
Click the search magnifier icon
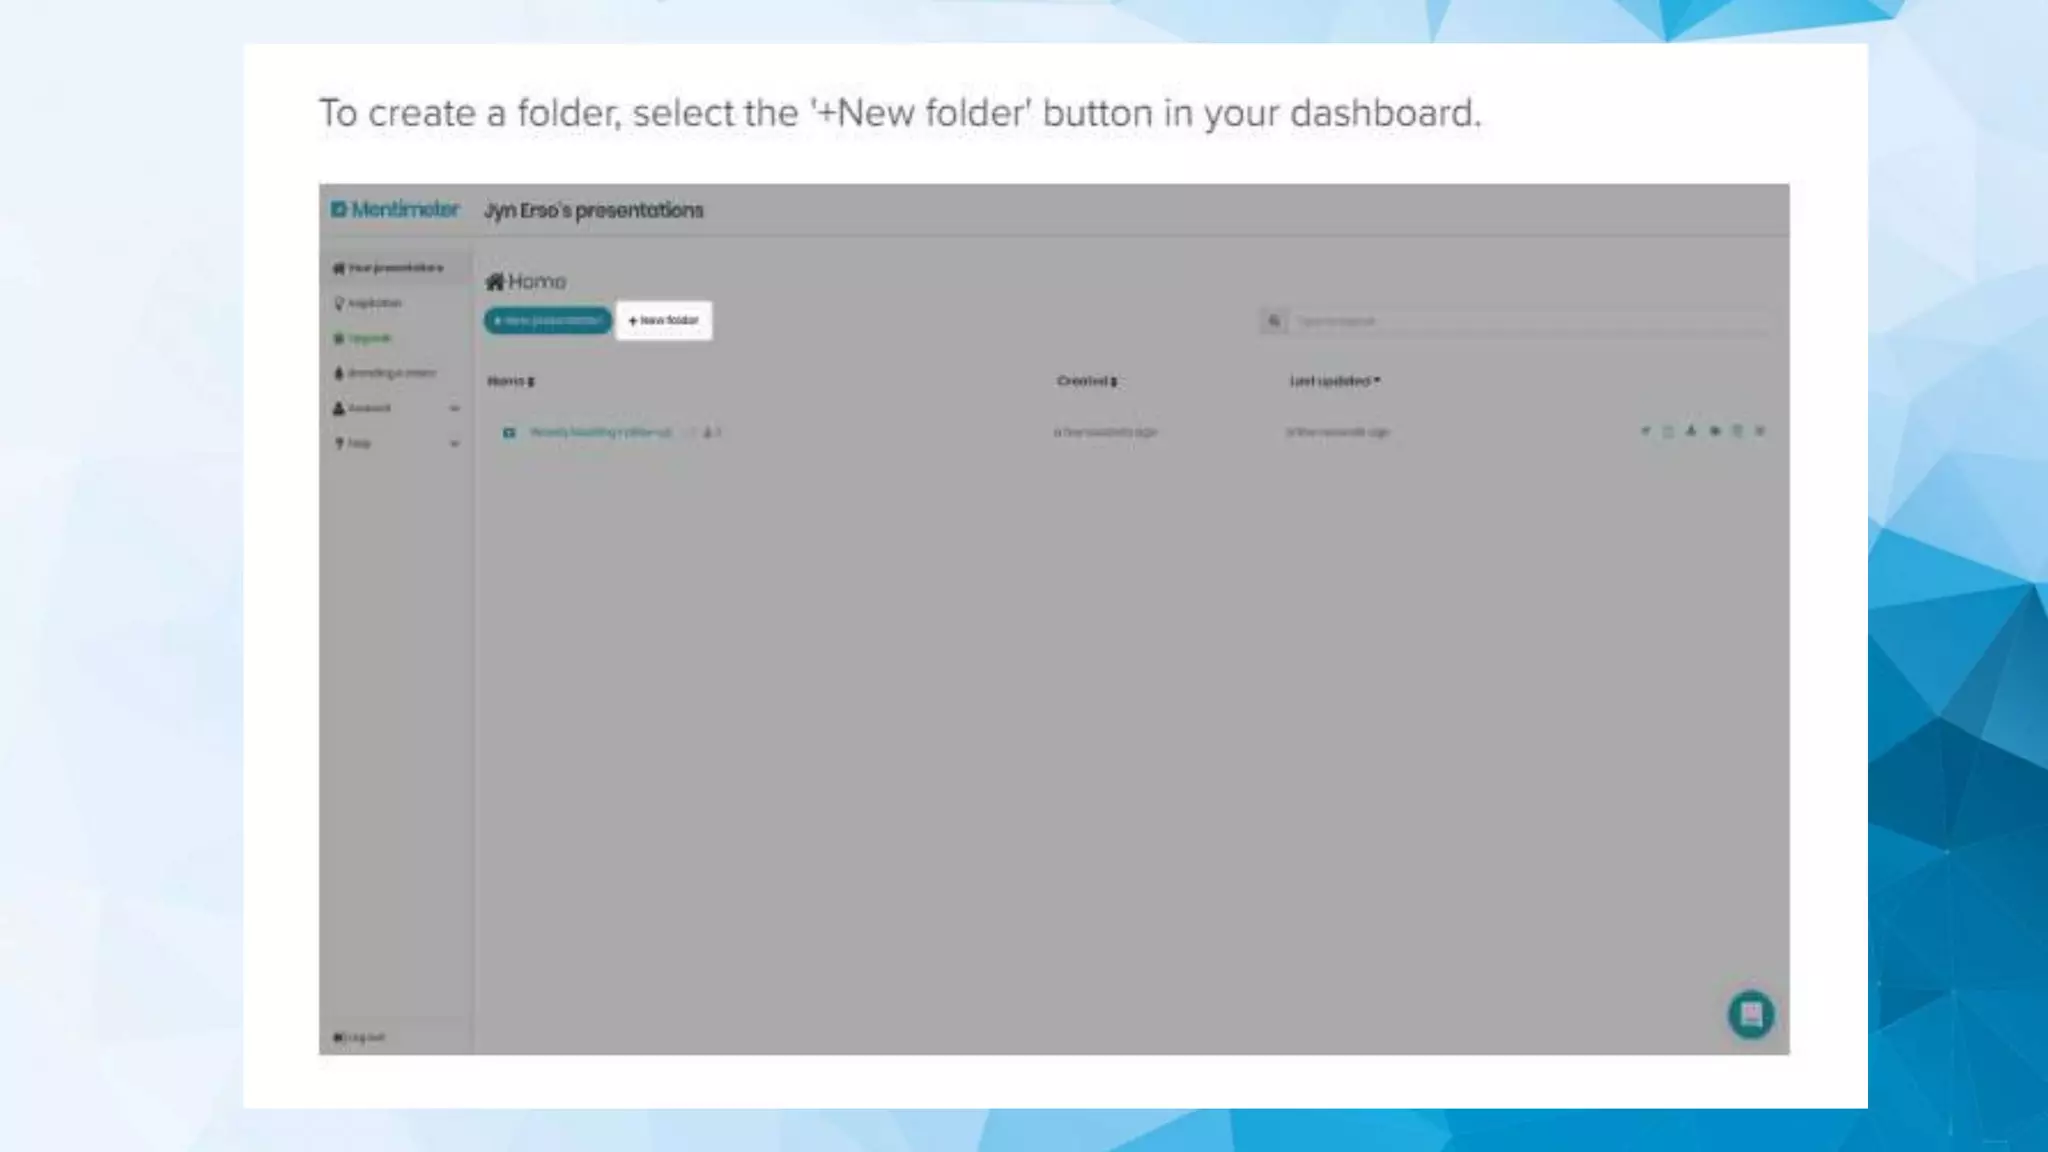click(x=1274, y=321)
